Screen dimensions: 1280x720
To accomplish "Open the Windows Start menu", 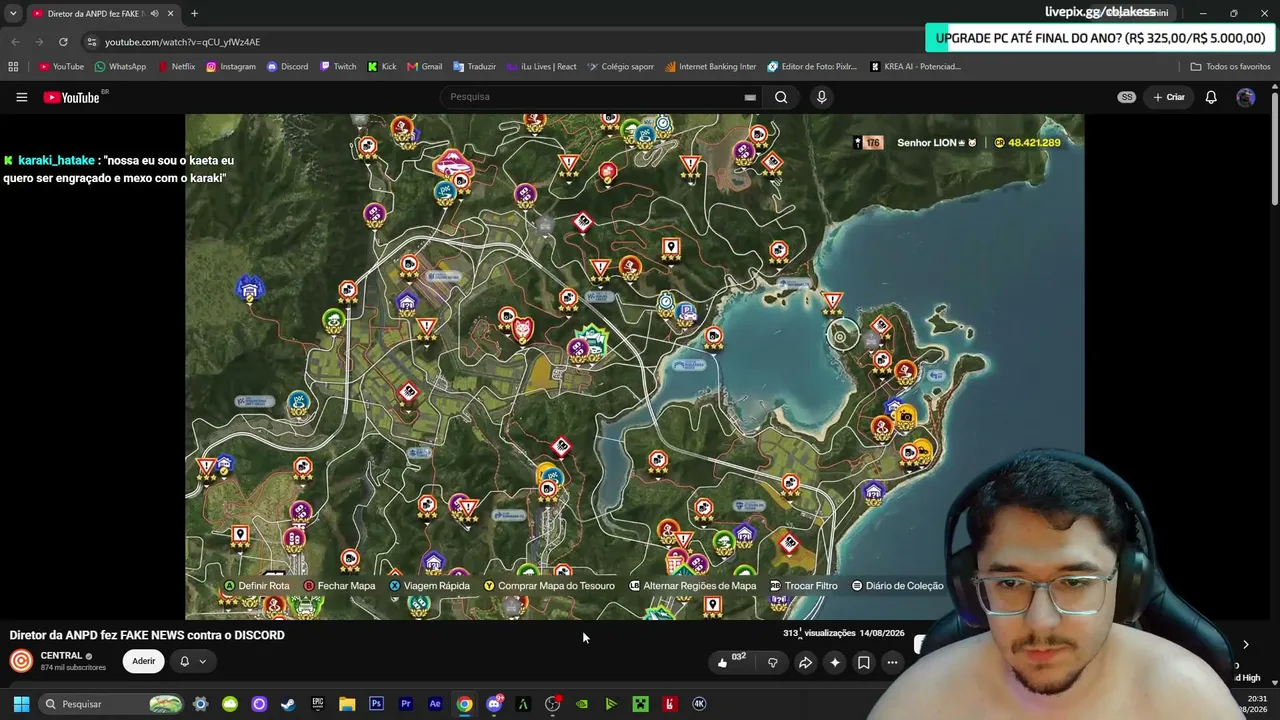I will (21, 704).
